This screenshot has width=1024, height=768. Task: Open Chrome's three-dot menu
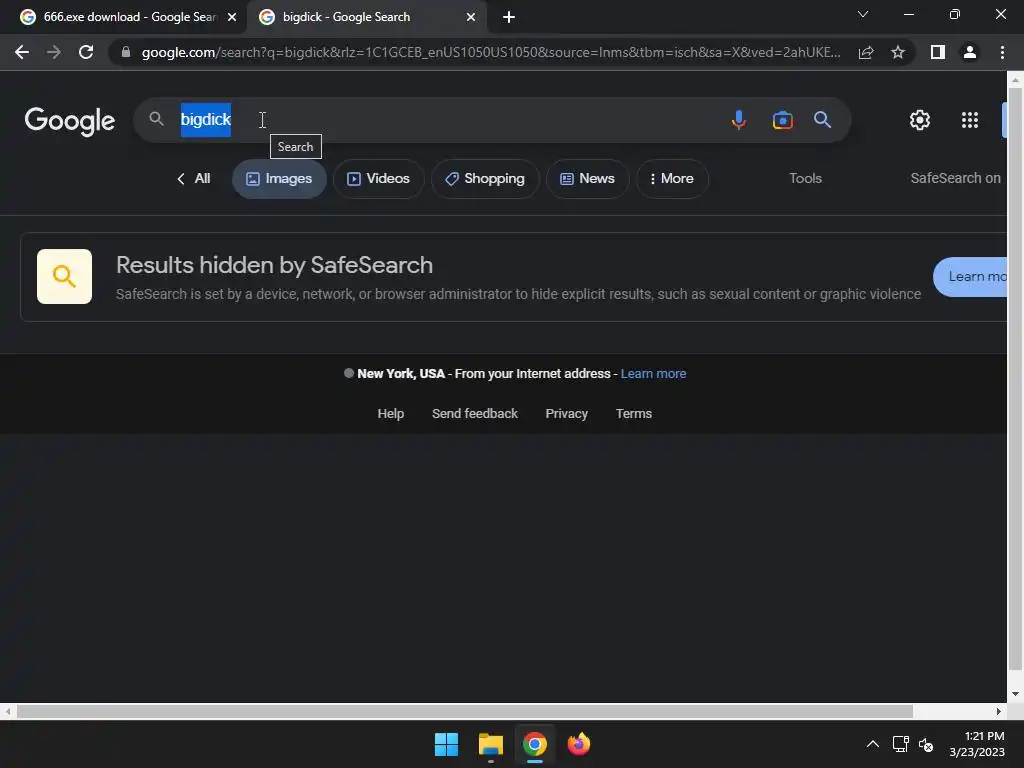click(x=1002, y=52)
